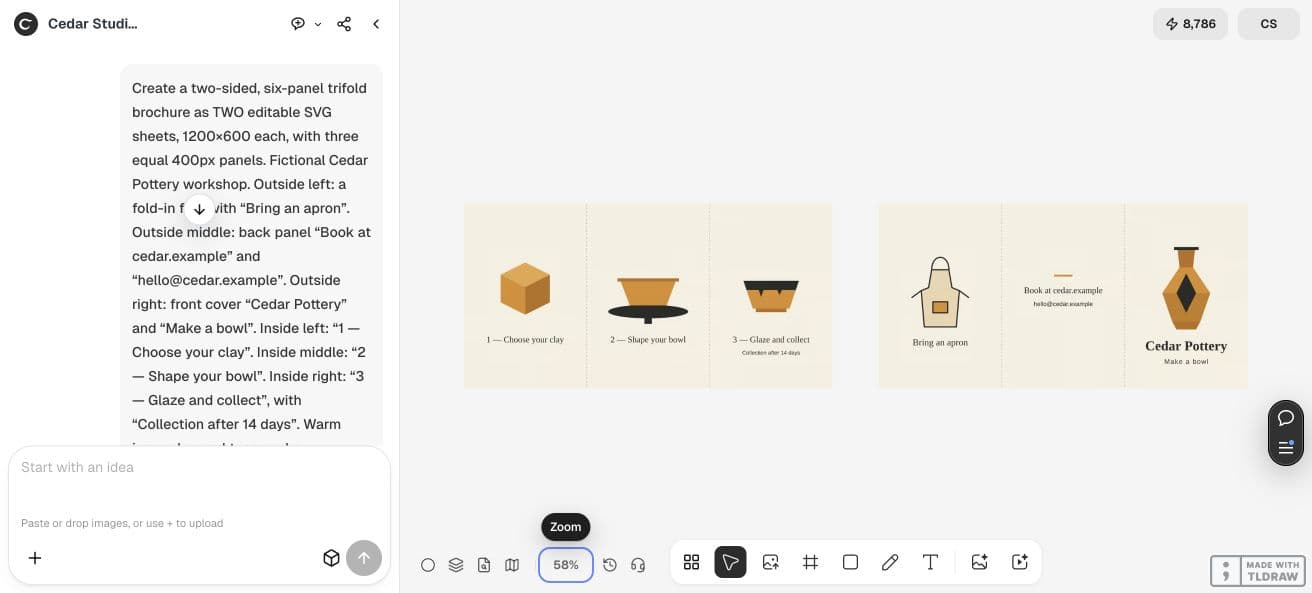
Task: Click the new chat bubble icon
Action: point(298,24)
